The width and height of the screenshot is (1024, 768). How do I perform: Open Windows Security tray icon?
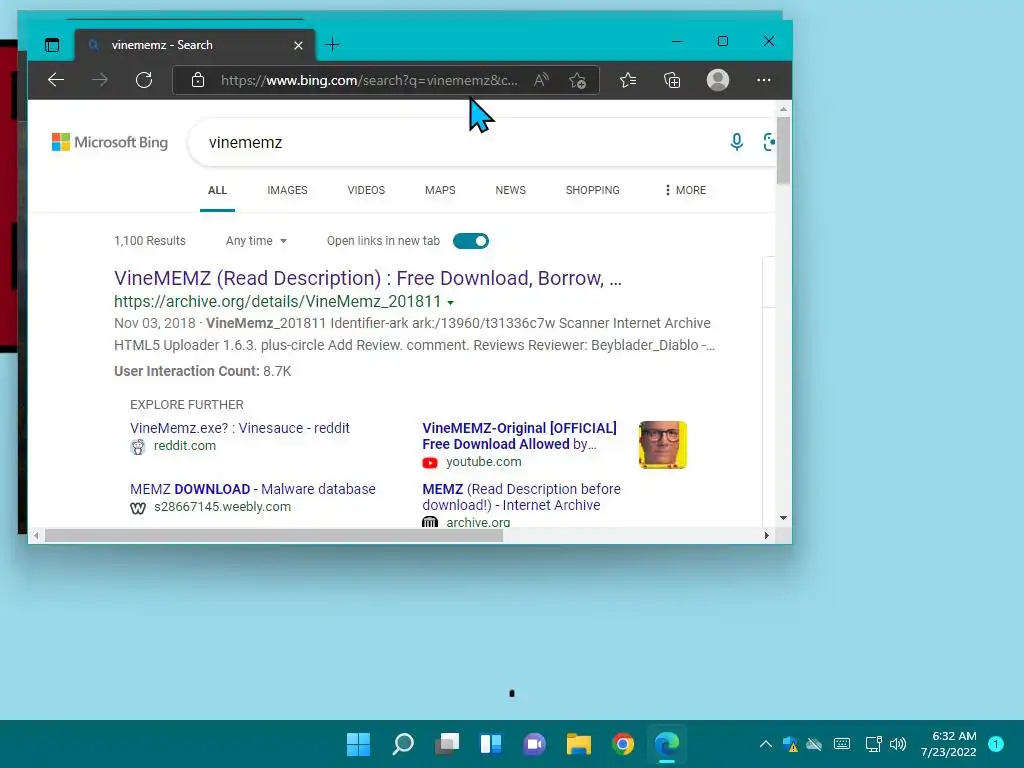pyautogui.click(x=790, y=744)
